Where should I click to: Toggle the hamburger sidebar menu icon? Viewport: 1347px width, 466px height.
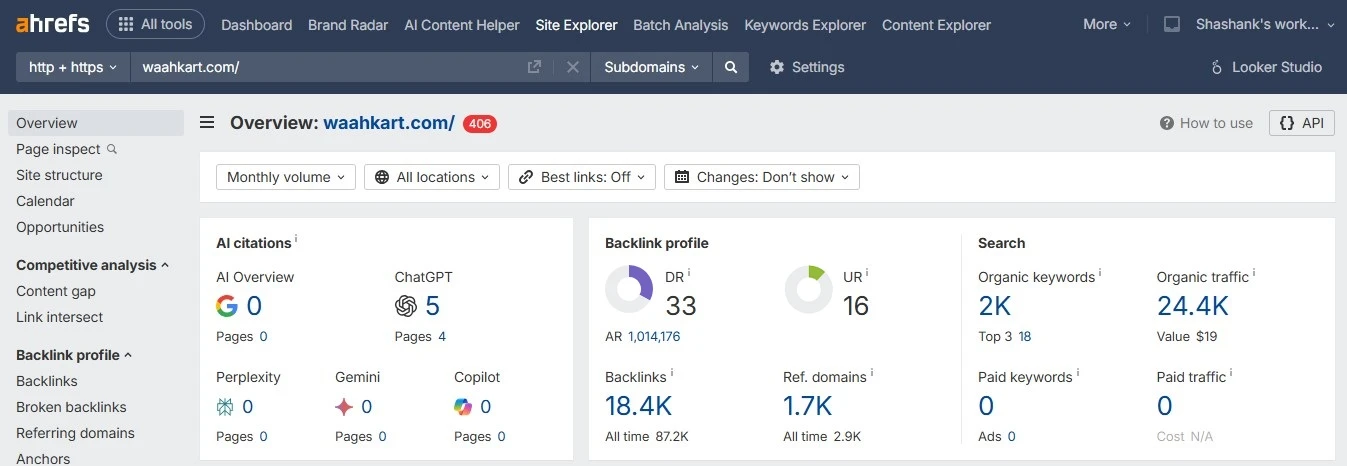pos(207,123)
